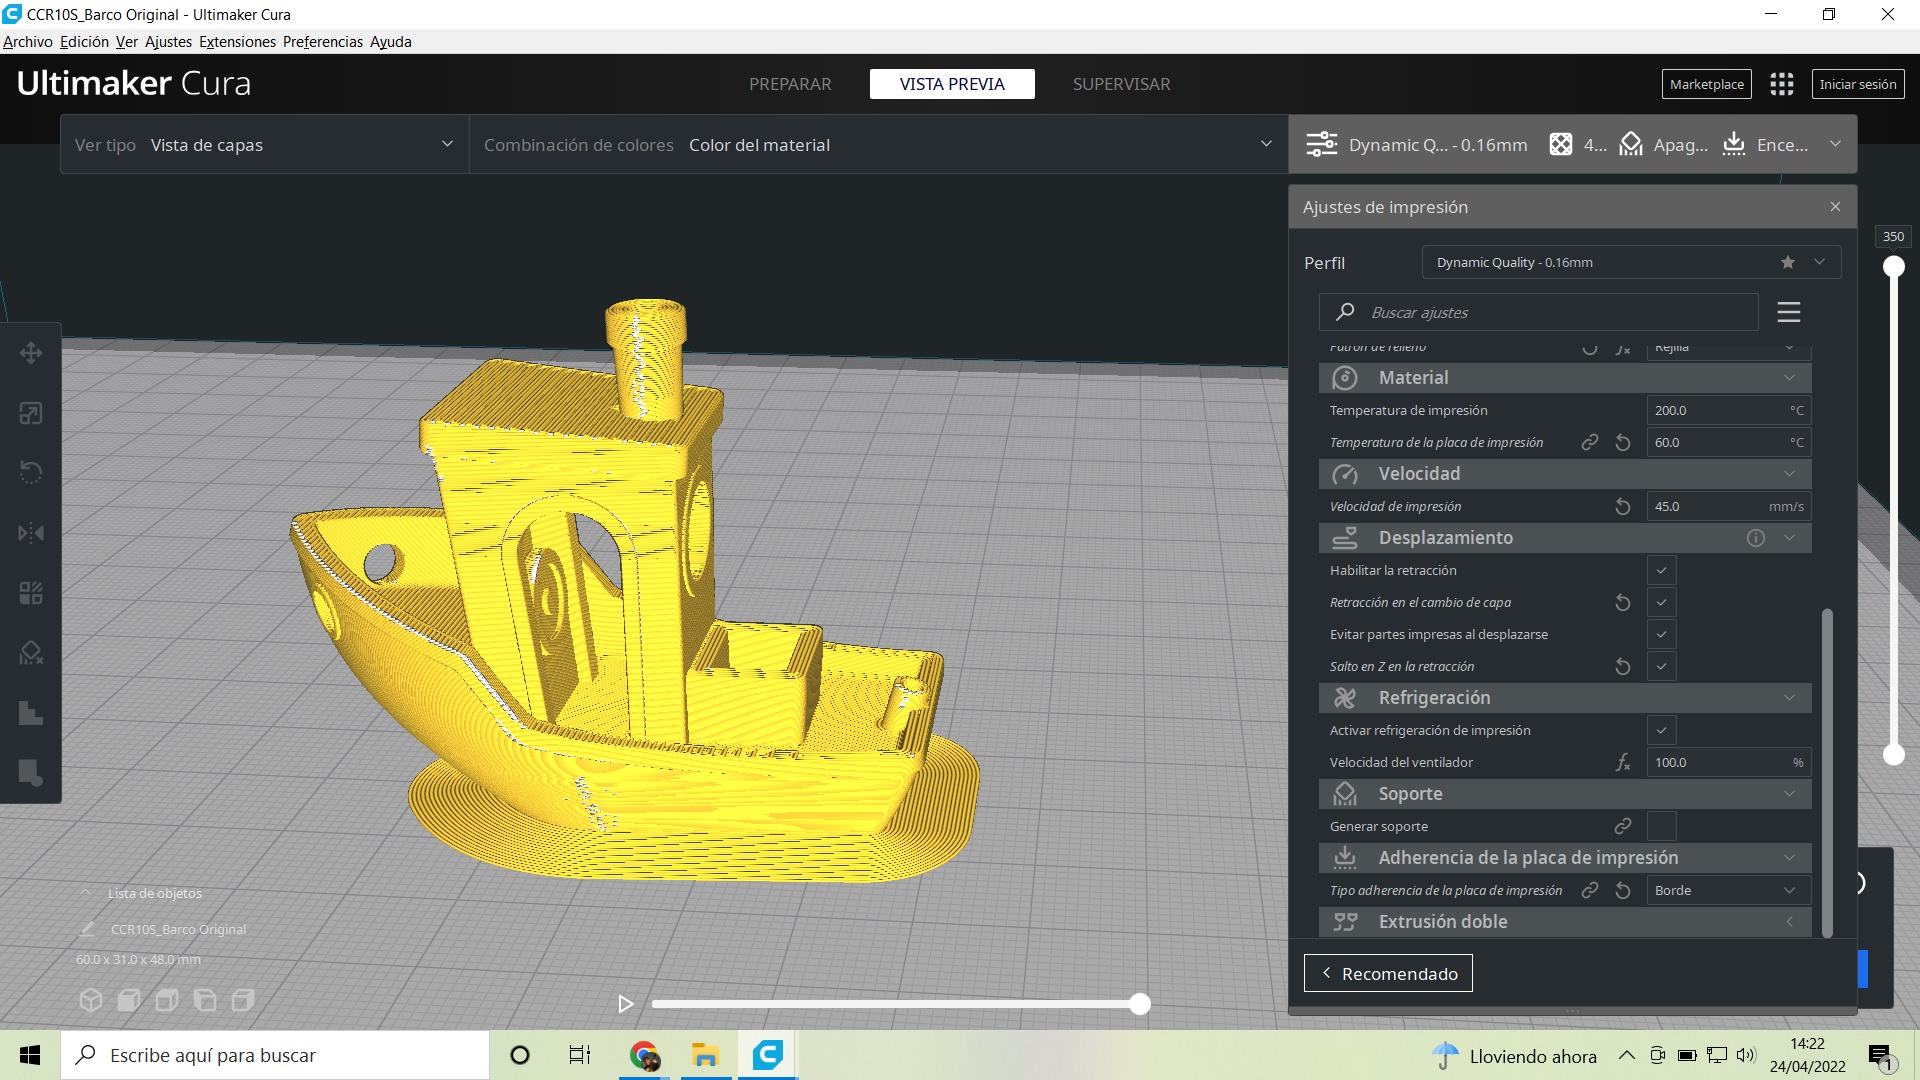This screenshot has height=1080, width=1920.
Task: Open the Ver tipo dropdown
Action: tap(265, 145)
